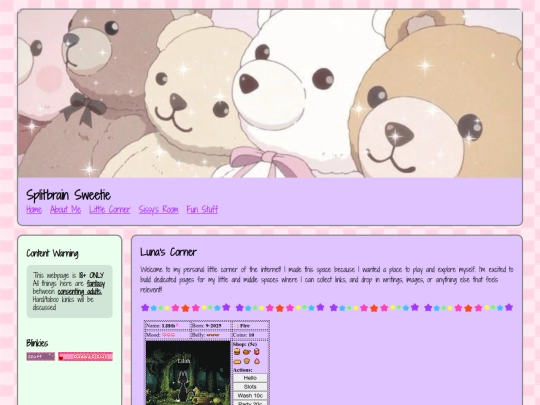This screenshot has height=405, width=540.
Task: Wash the pet for 10c
Action: click(250, 396)
